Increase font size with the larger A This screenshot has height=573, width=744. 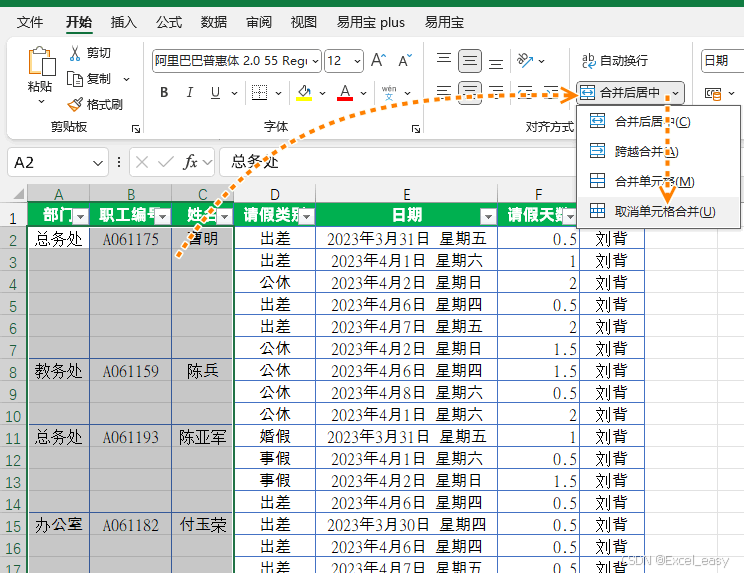pyautogui.click(x=378, y=60)
